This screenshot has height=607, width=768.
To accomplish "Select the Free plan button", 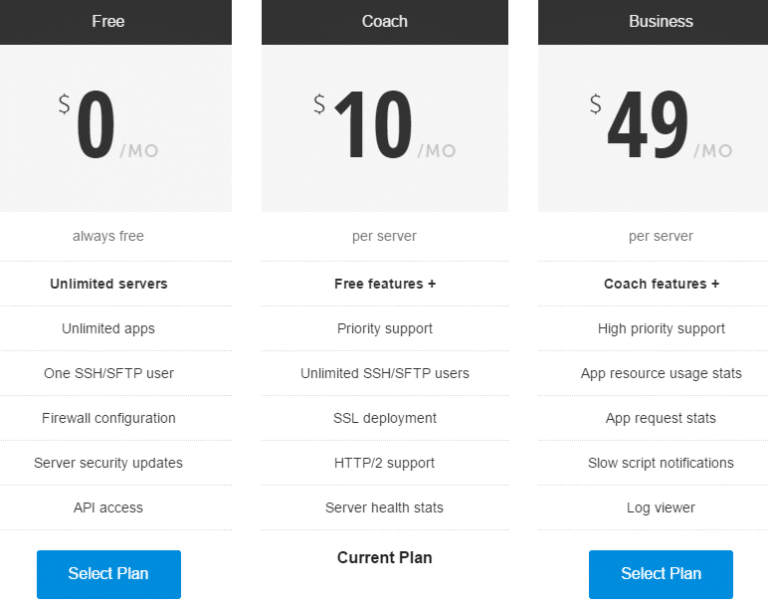I will click(x=109, y=574).
